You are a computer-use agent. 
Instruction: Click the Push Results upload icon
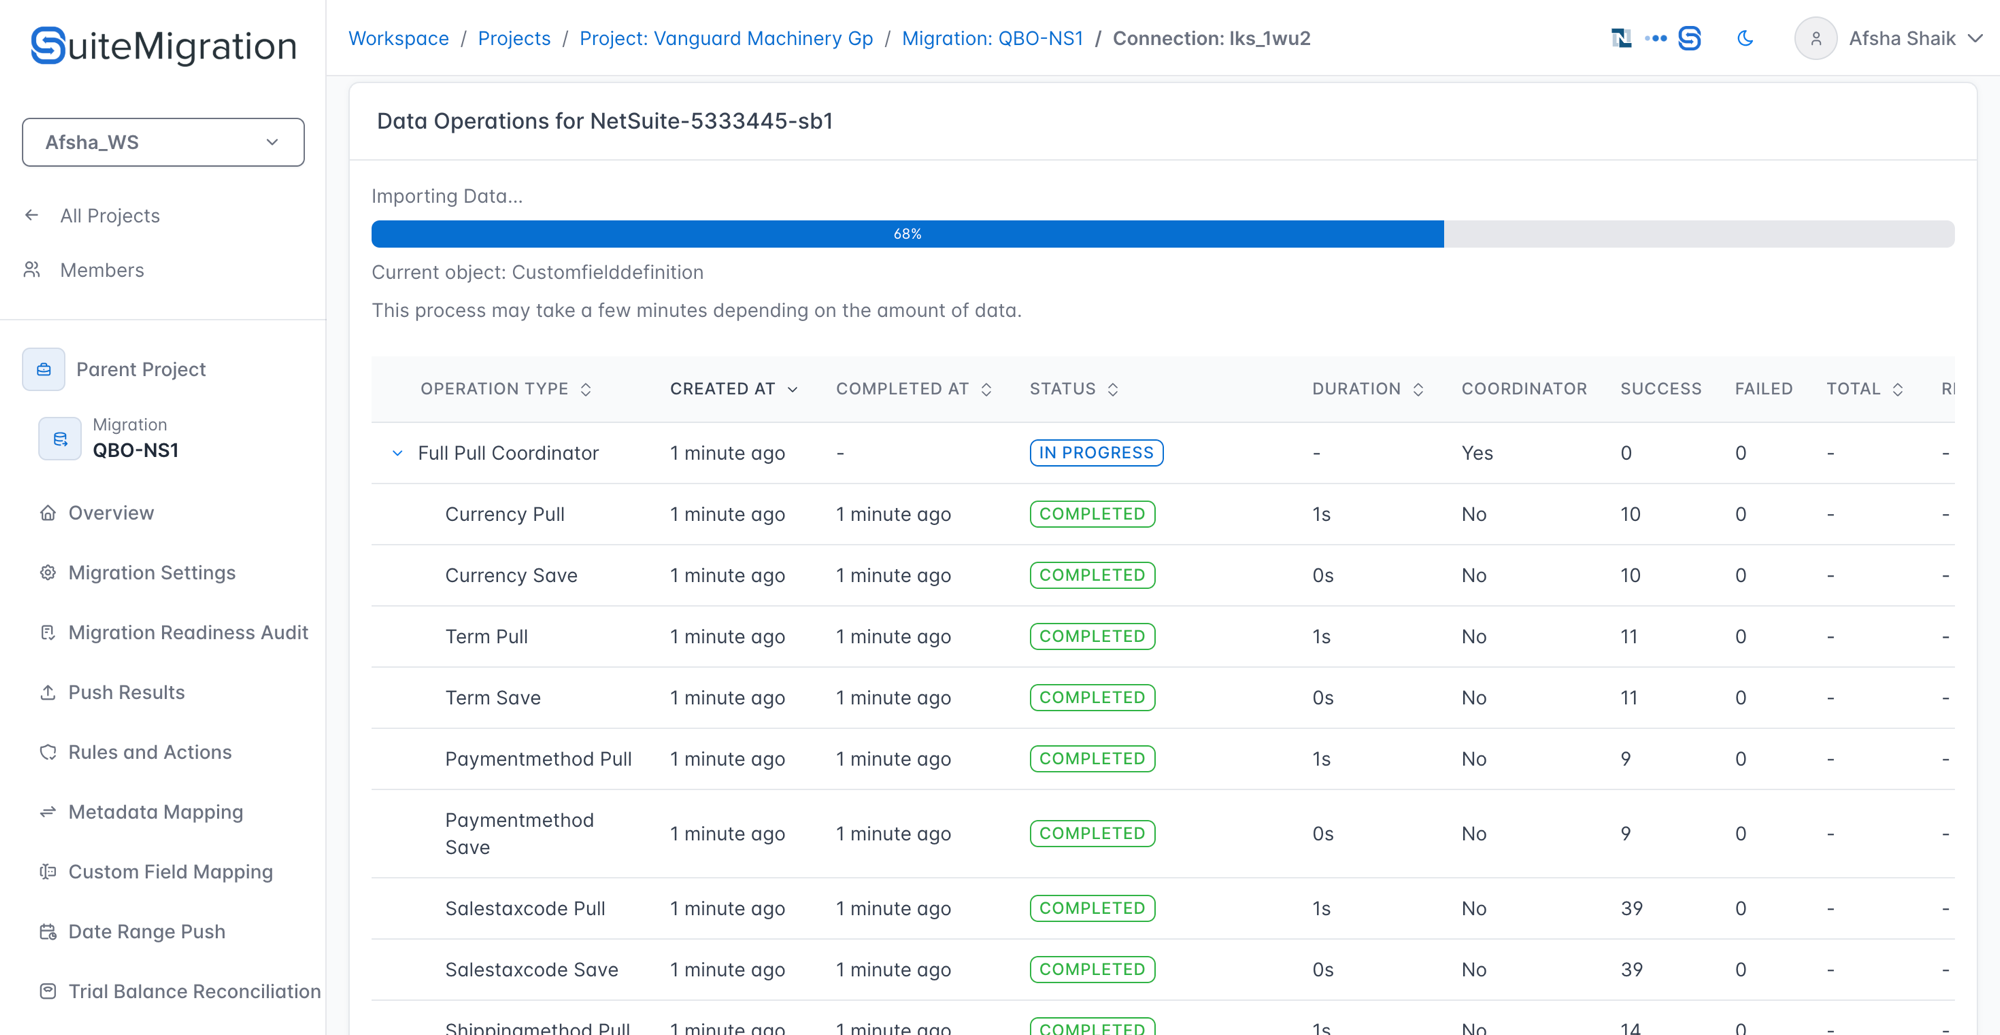coord(48,692)
